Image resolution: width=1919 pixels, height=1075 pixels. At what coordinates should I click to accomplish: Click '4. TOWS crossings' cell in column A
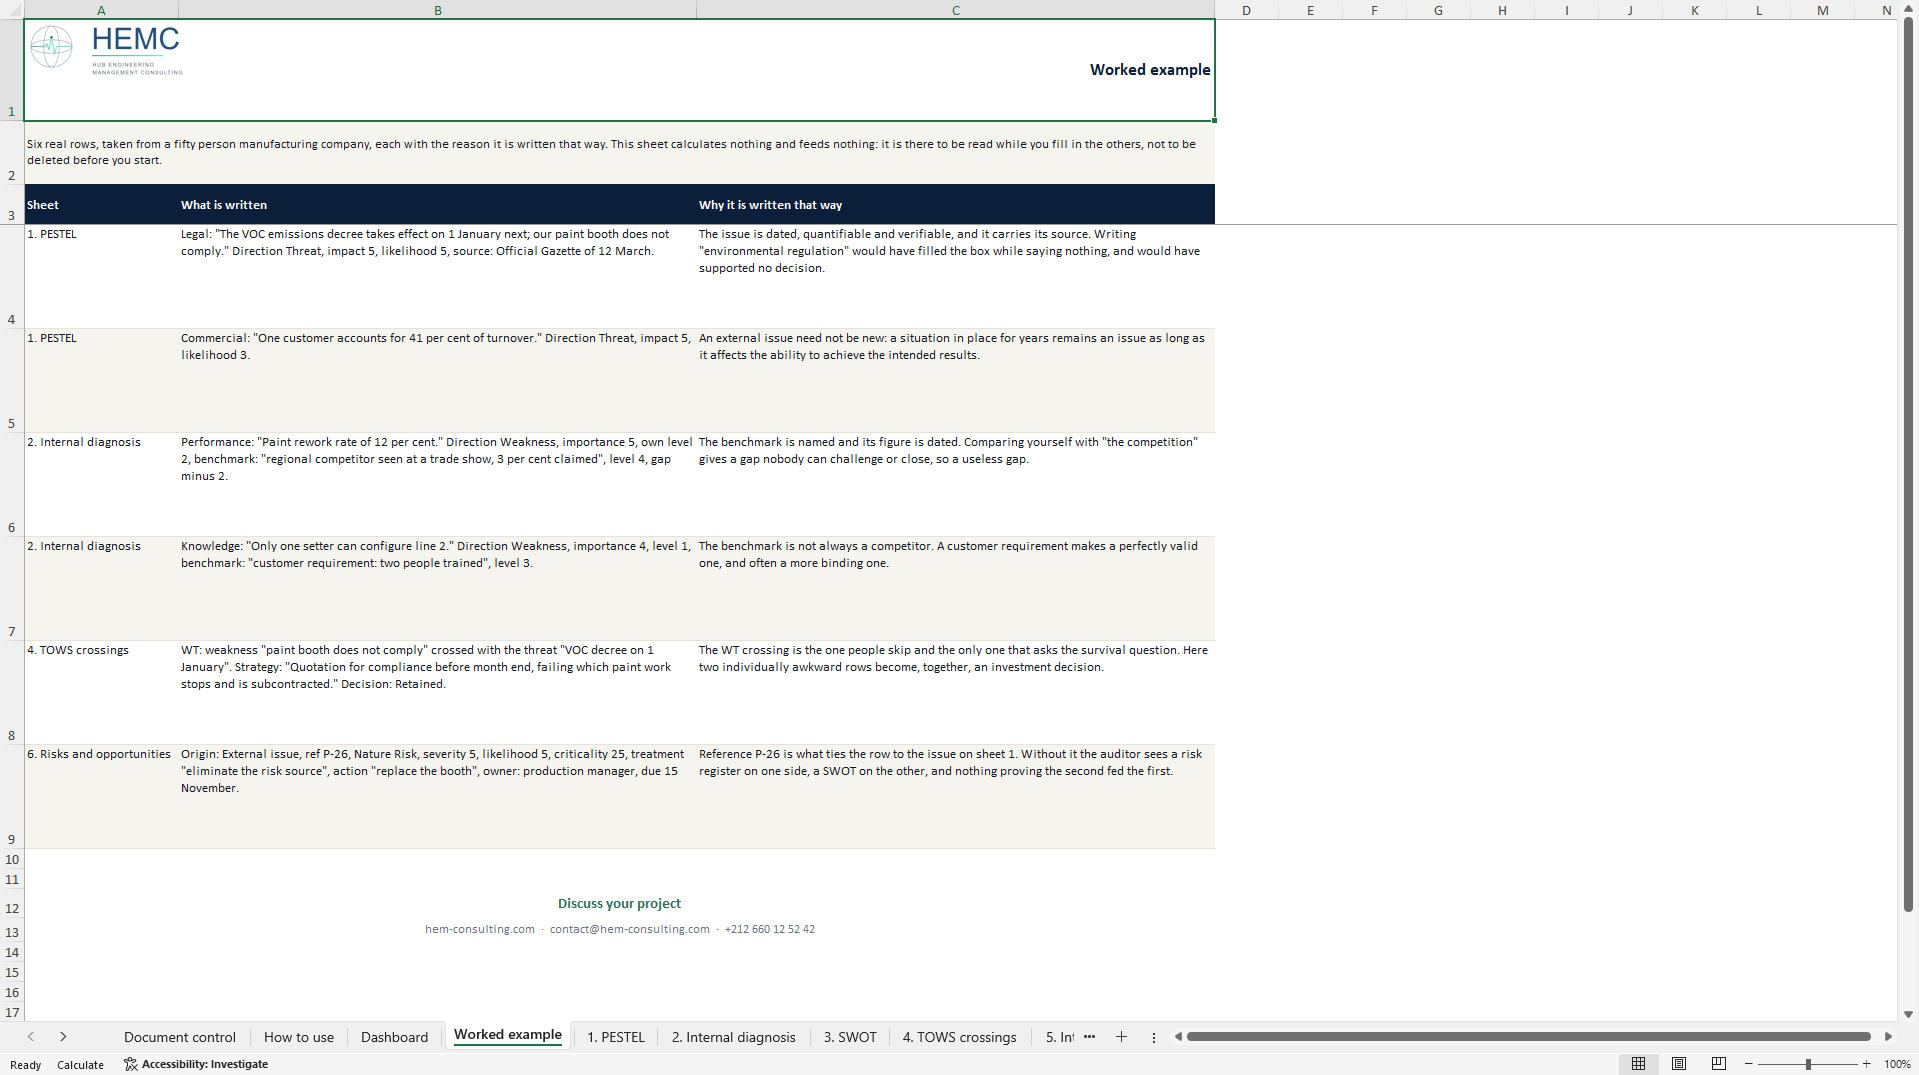(101, 692)
